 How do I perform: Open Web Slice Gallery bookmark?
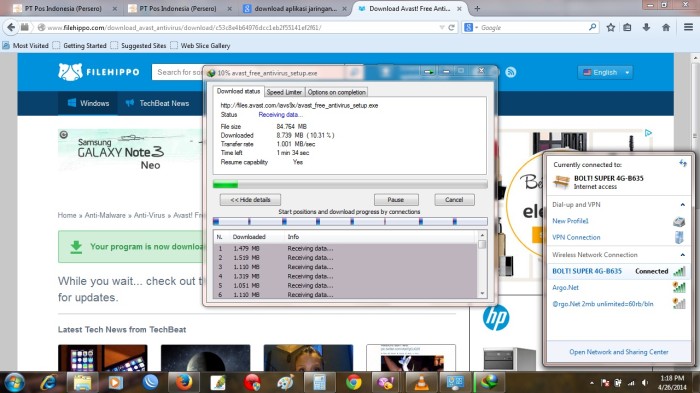[x=200, y=46]
